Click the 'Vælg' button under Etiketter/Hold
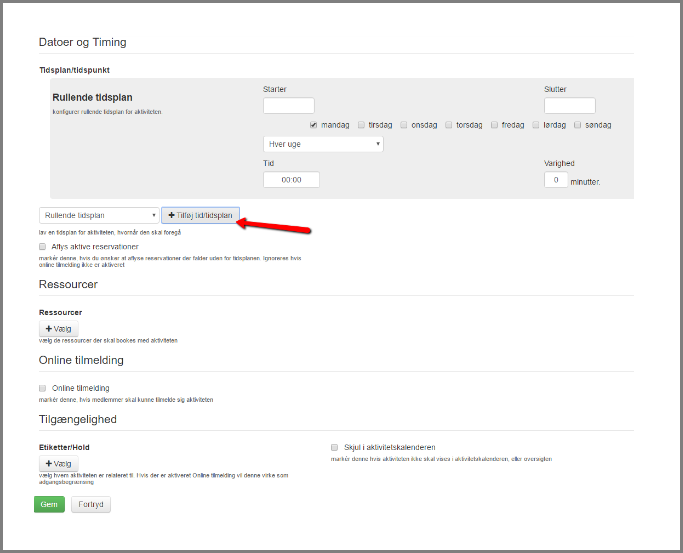This screenshot has height=553, width=683. 58,464
